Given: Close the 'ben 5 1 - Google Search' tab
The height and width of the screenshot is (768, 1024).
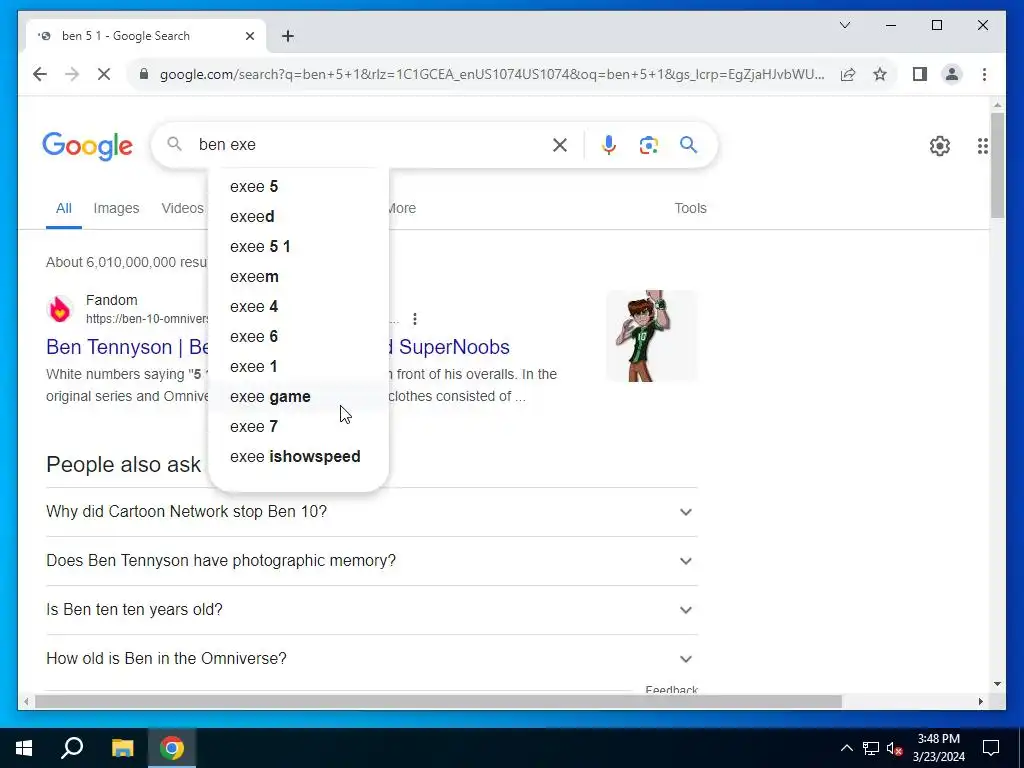Looking at the screenshot, I should (x=249, y=36).
